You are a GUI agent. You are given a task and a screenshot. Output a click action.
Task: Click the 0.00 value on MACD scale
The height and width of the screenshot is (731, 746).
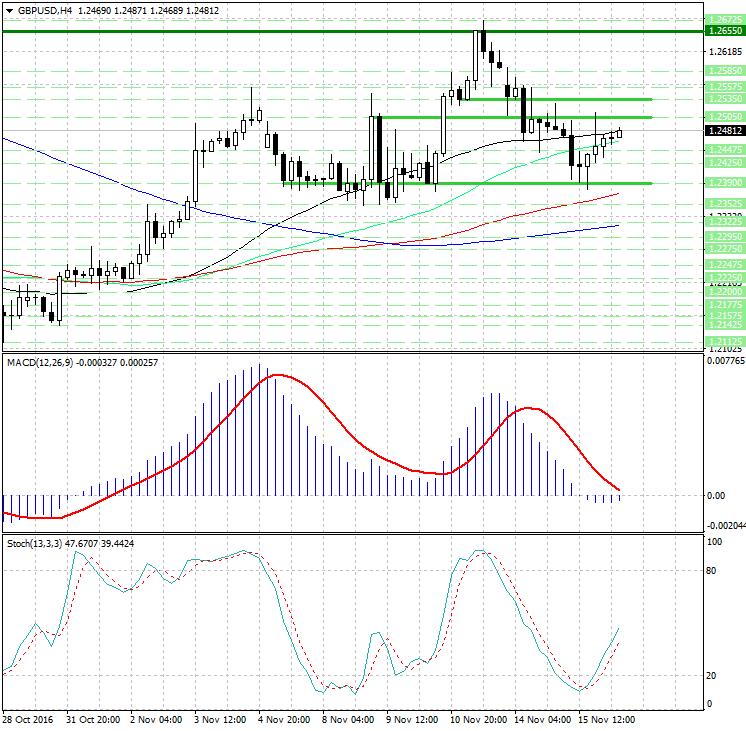(716, 496)
